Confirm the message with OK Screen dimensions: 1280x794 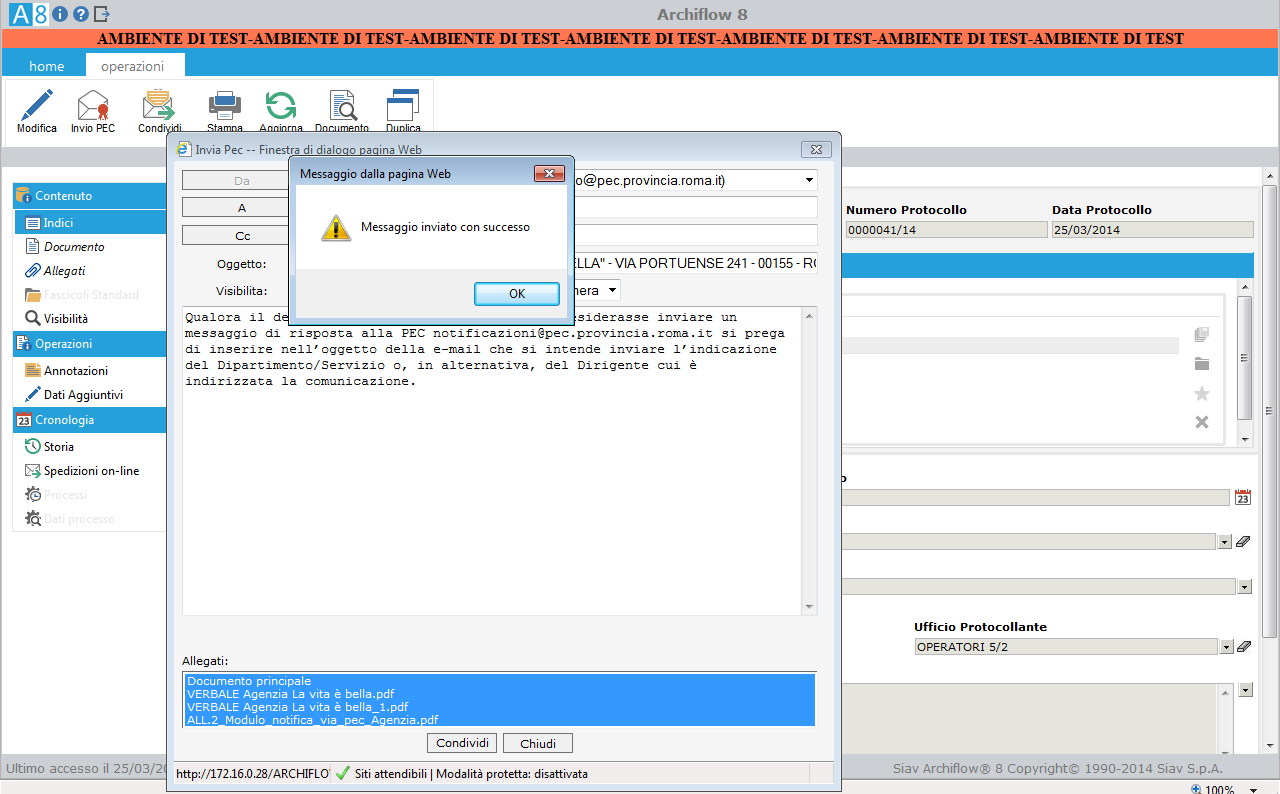[516, 294]
